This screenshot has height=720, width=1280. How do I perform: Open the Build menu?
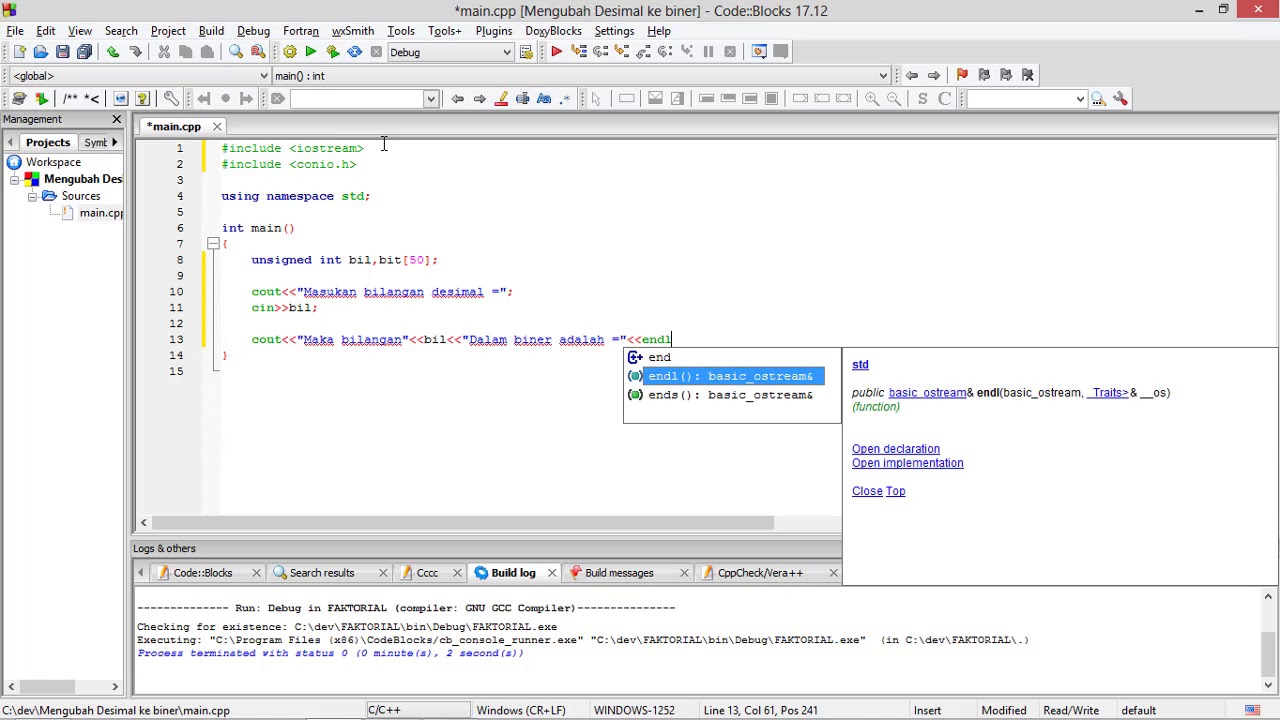211,31
